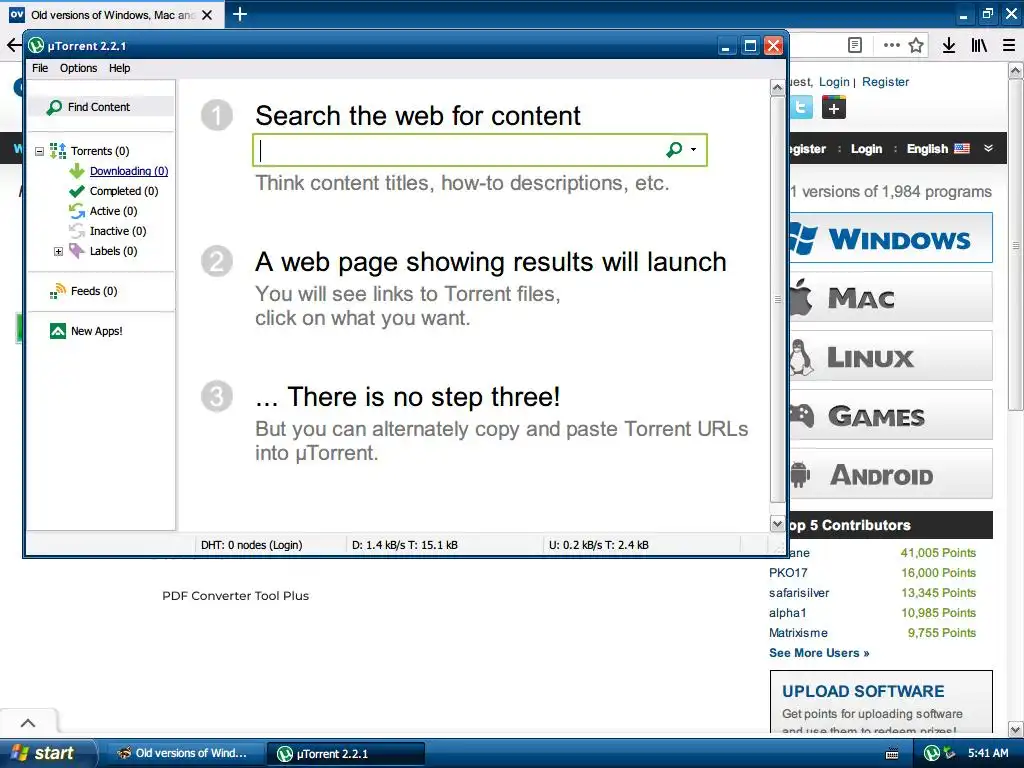
Task: Click the Games category button
Action: 890,415
